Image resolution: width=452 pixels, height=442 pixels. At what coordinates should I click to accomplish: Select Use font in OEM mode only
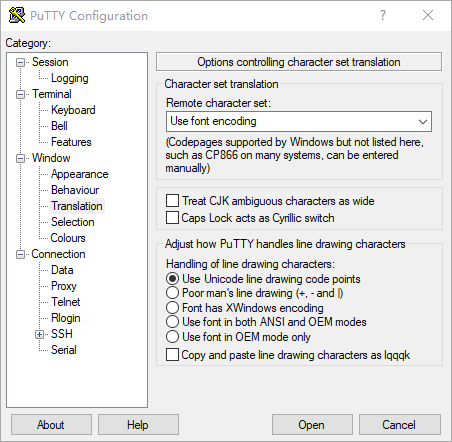pos(172,337)
